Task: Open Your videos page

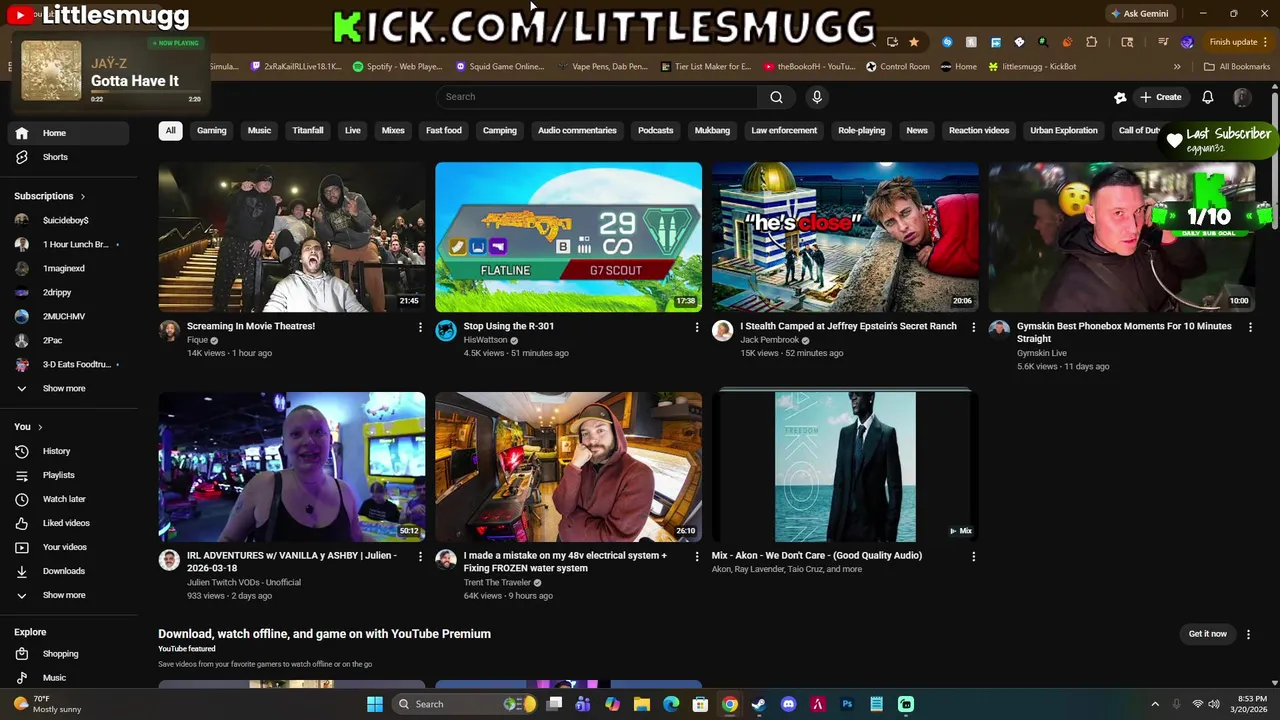Action: pyautogui.click(x=69, y=547)
